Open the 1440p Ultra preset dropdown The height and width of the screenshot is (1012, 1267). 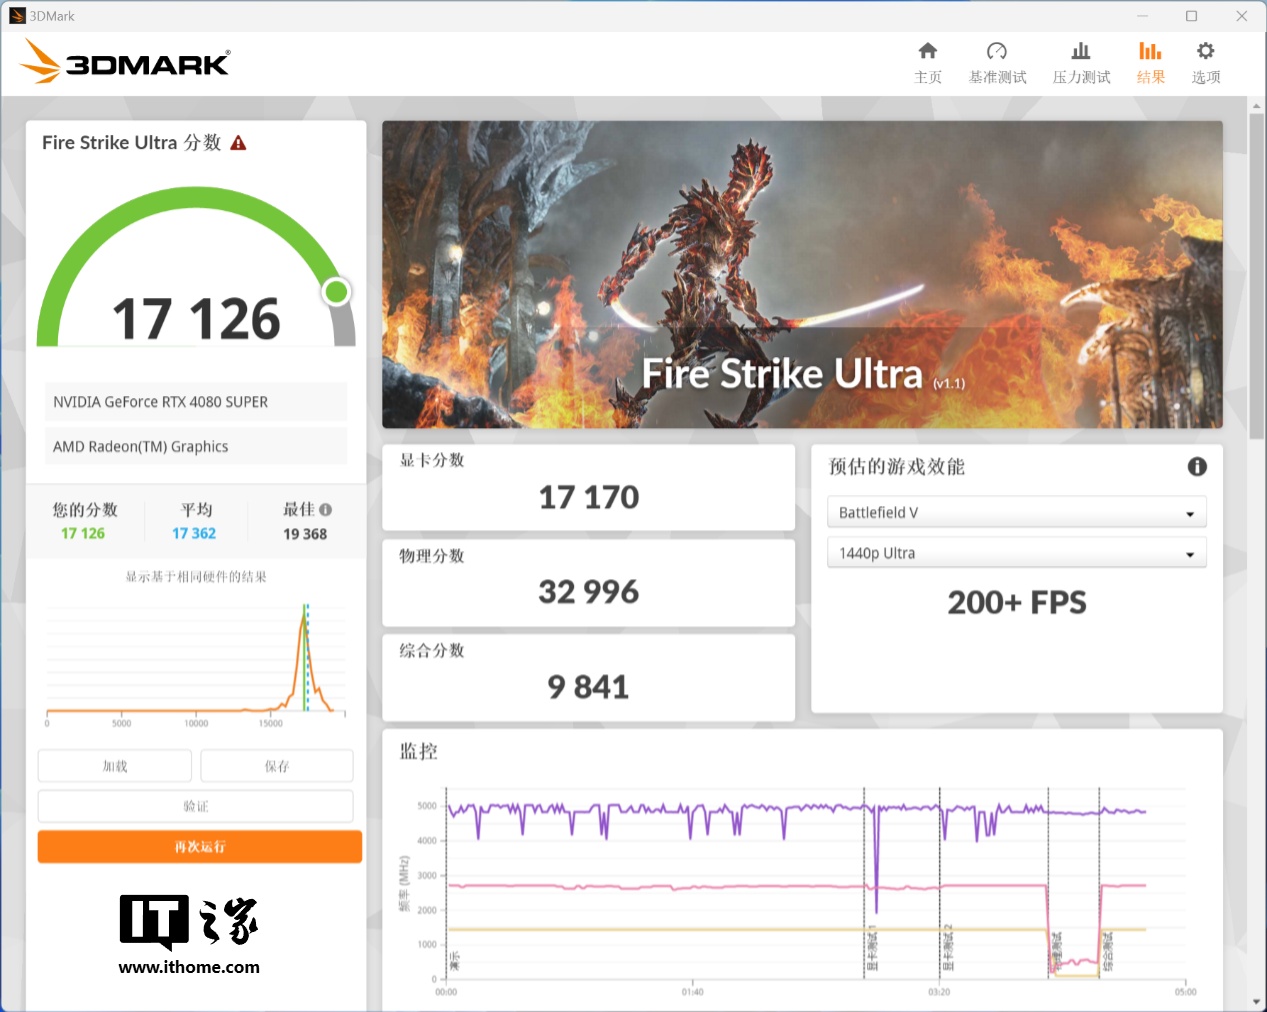click(x=1016, y=552)
